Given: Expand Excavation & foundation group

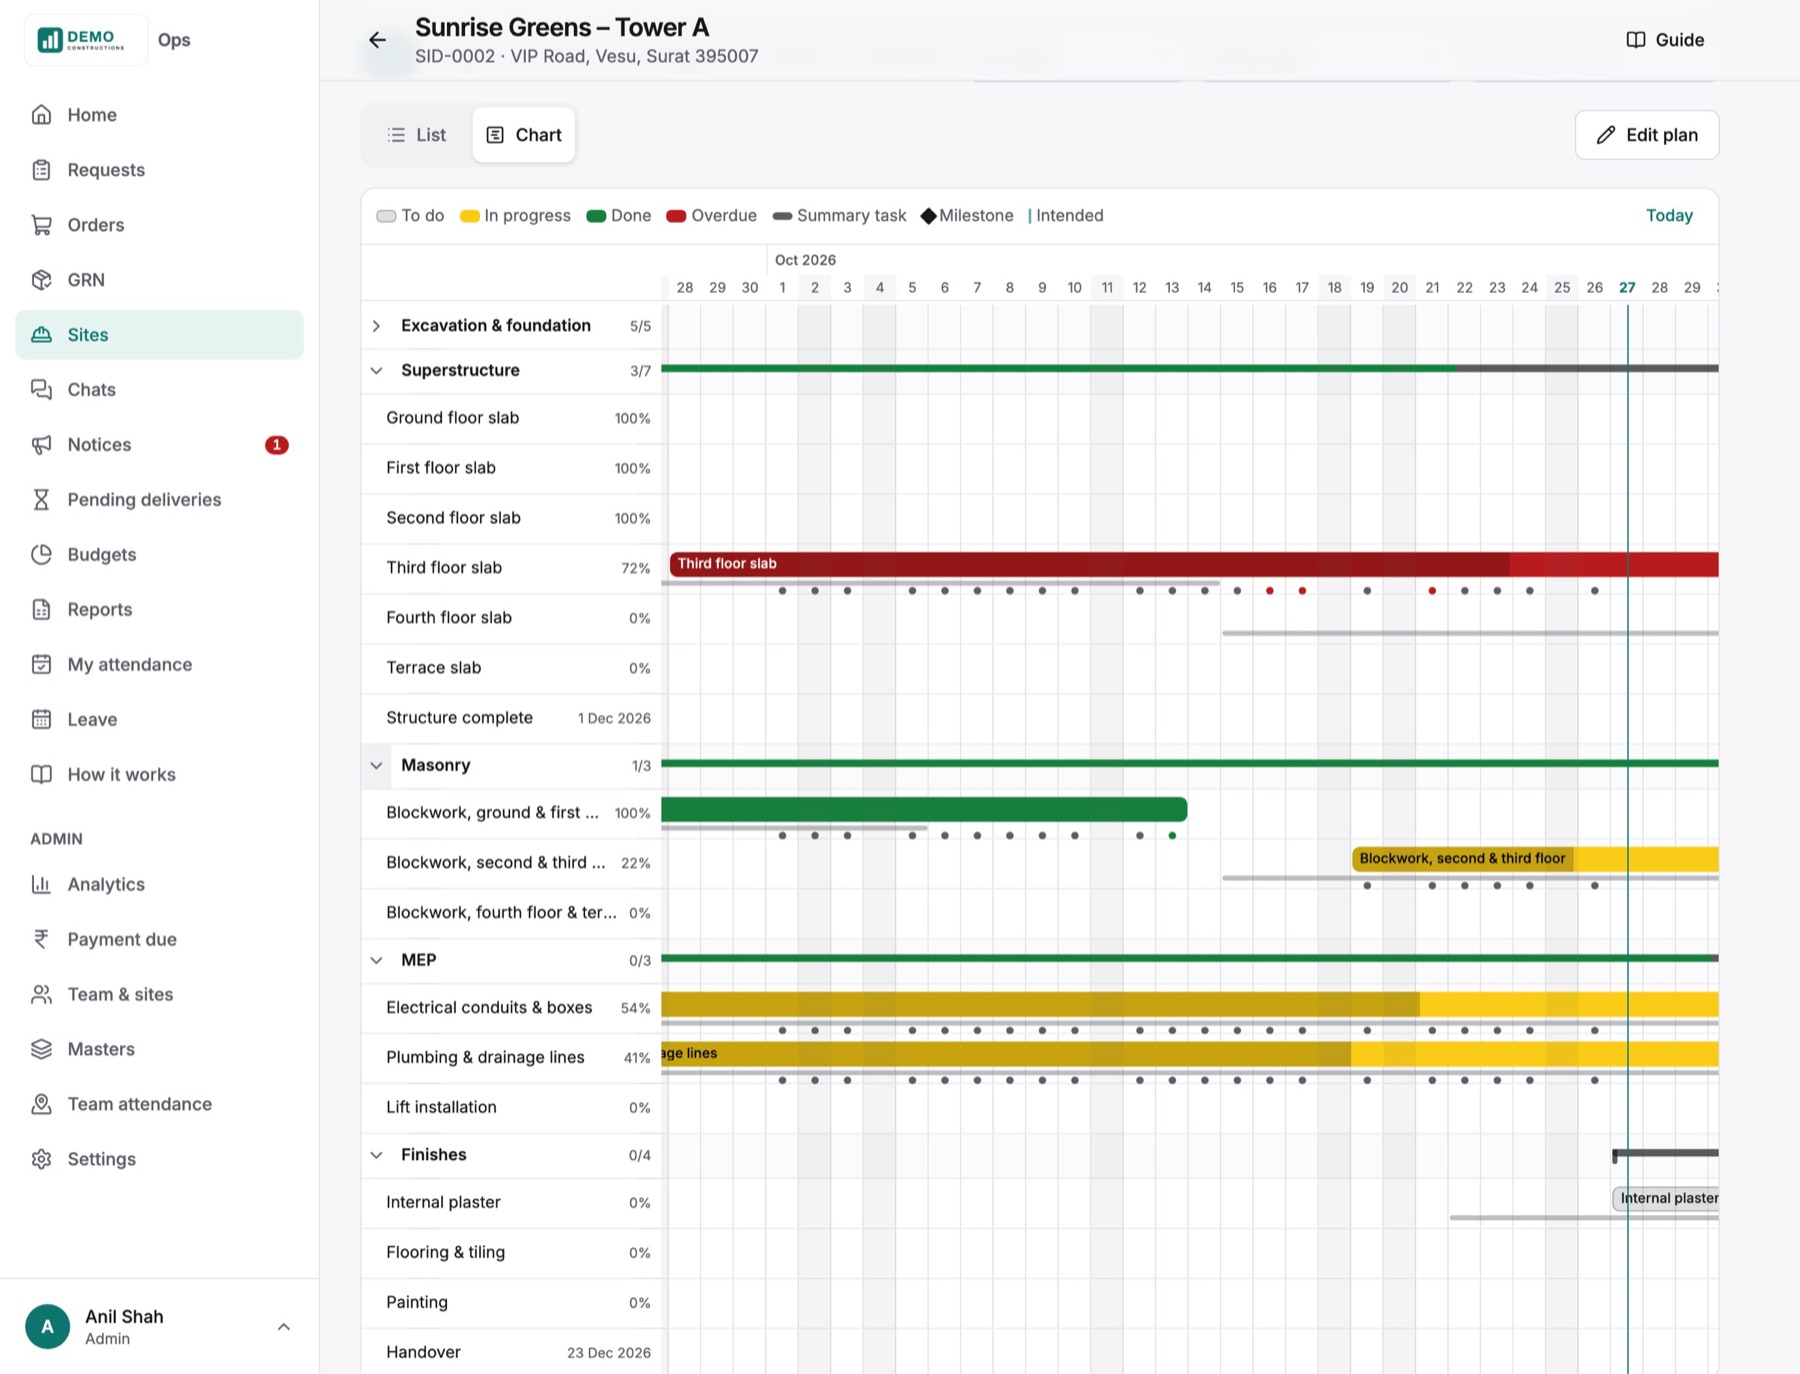Looking at the screenshot, I should (376, 326).
